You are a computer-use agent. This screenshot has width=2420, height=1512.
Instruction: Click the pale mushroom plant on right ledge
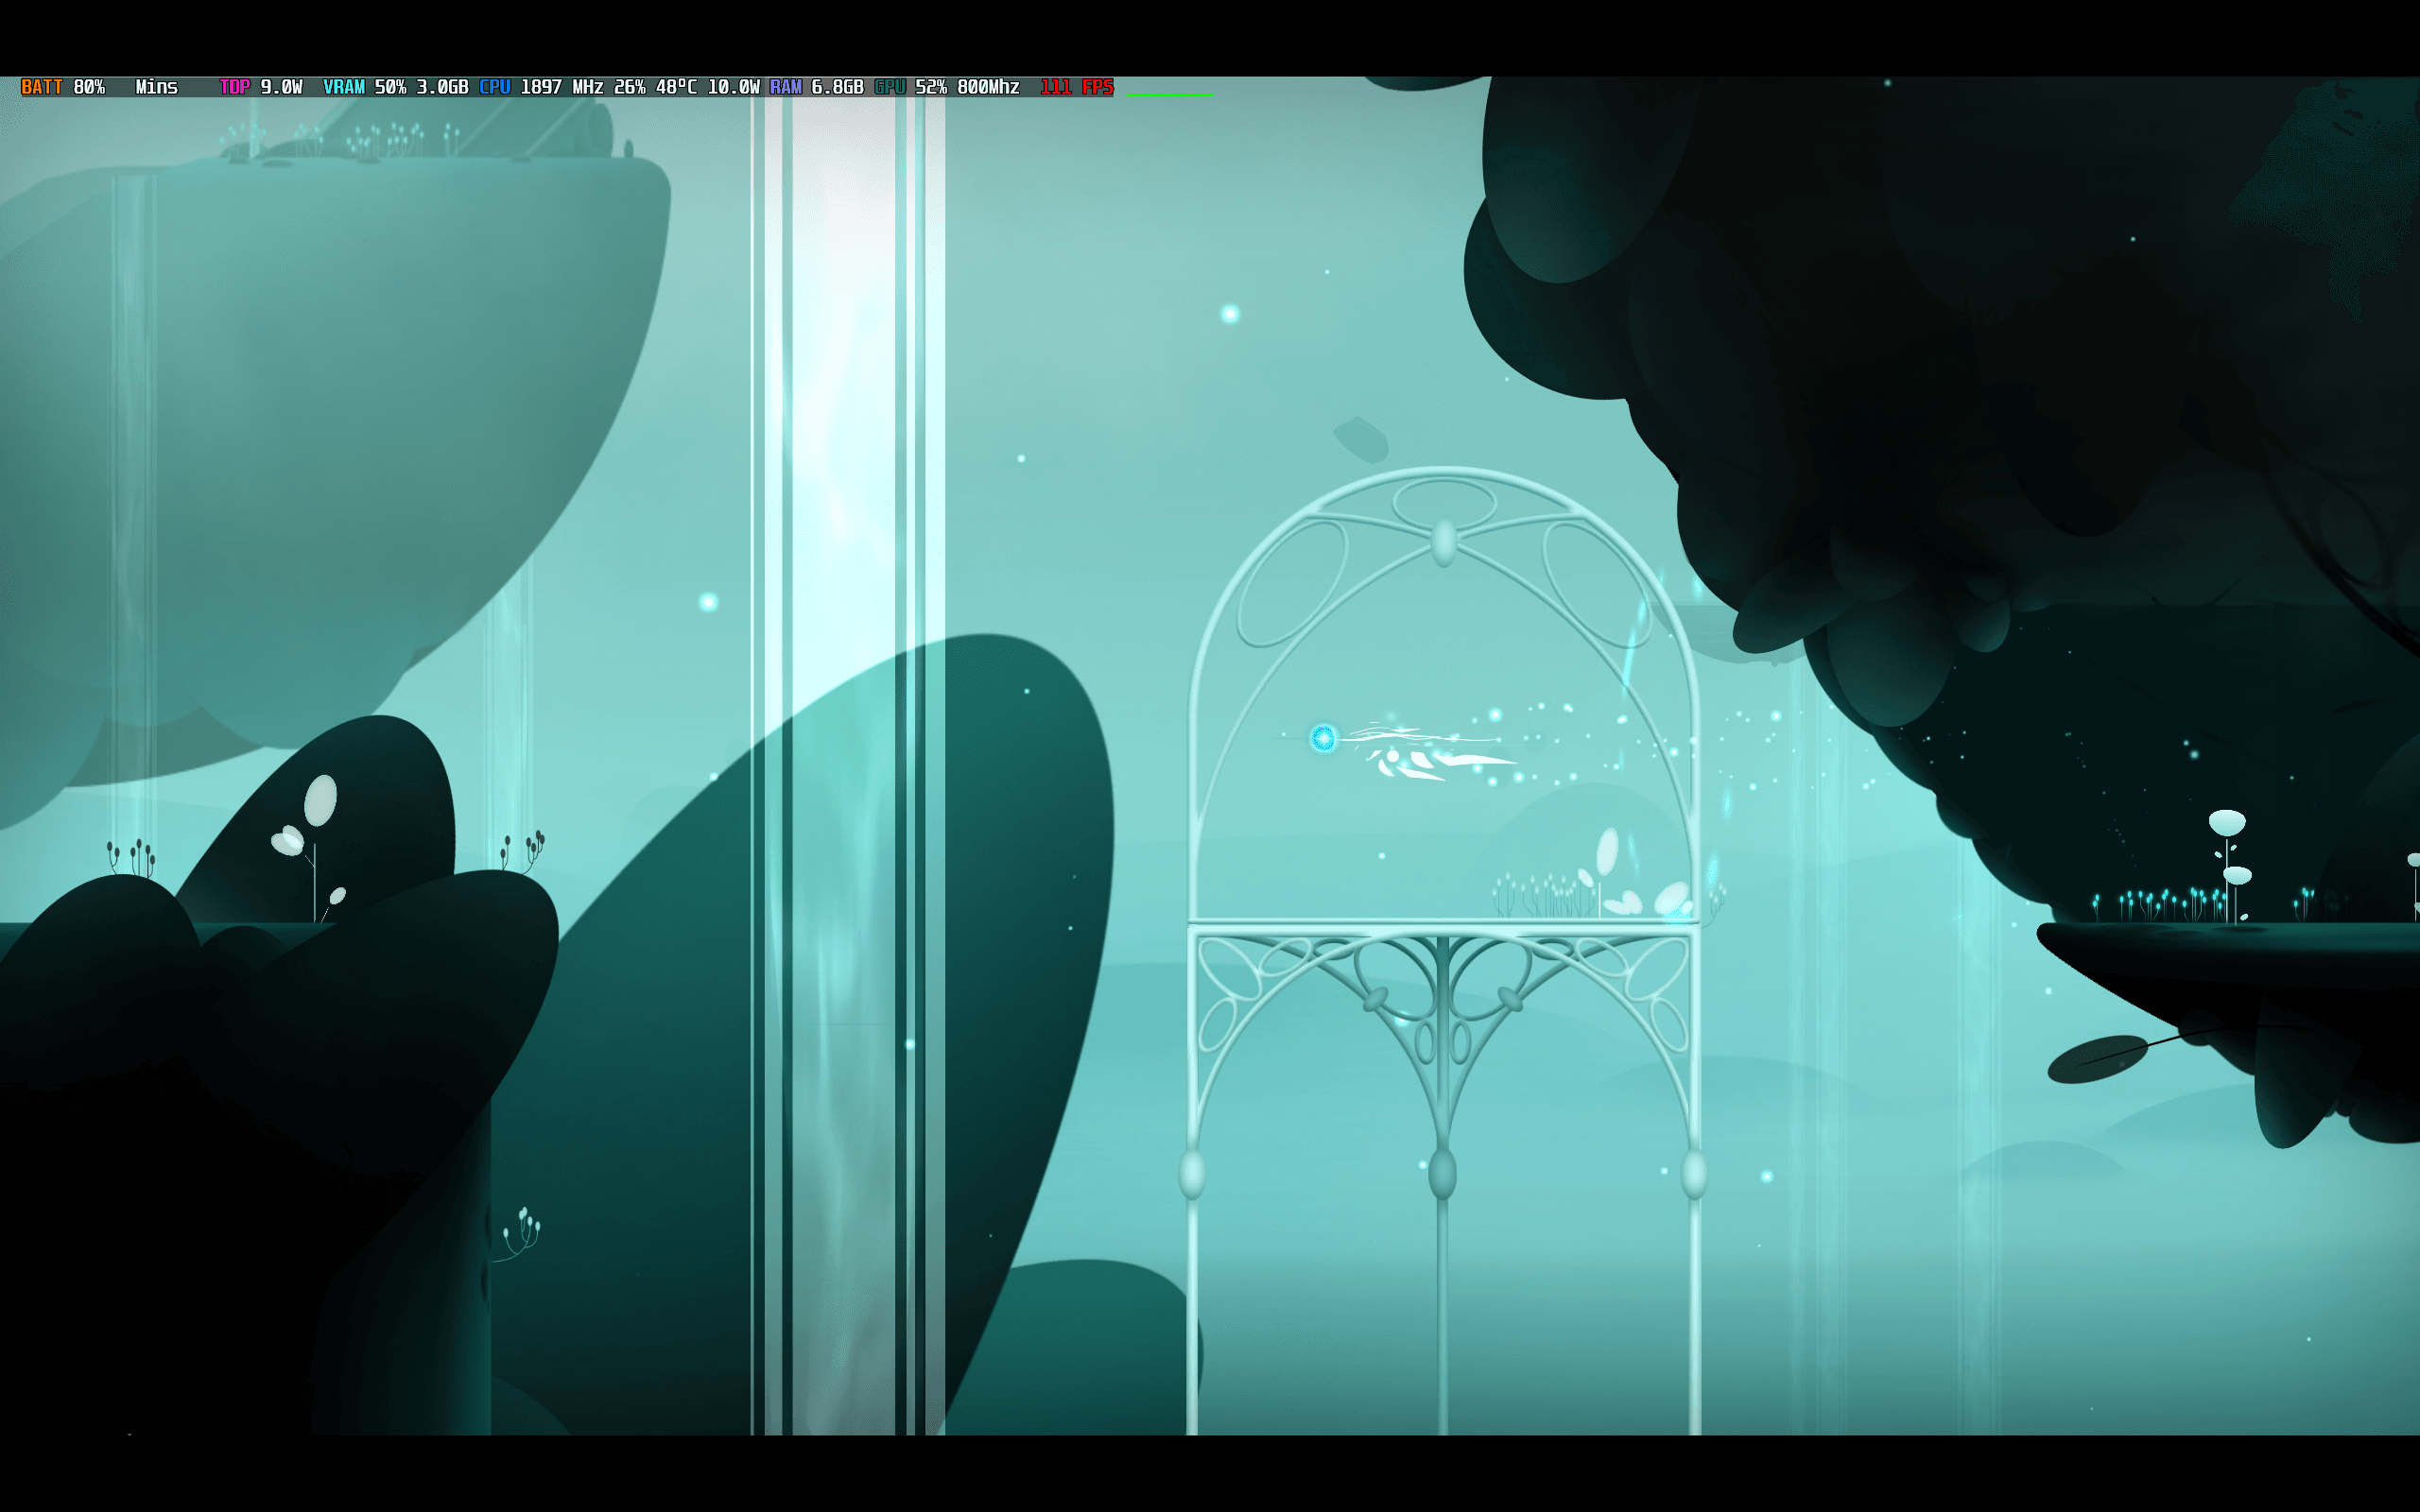(2228, 825)
